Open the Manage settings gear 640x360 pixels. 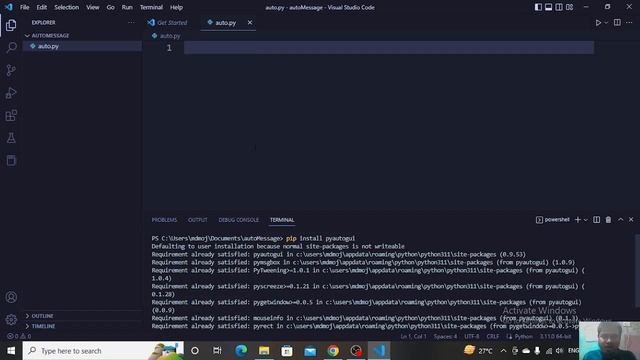pyautogui.click(x=11, y=319)
